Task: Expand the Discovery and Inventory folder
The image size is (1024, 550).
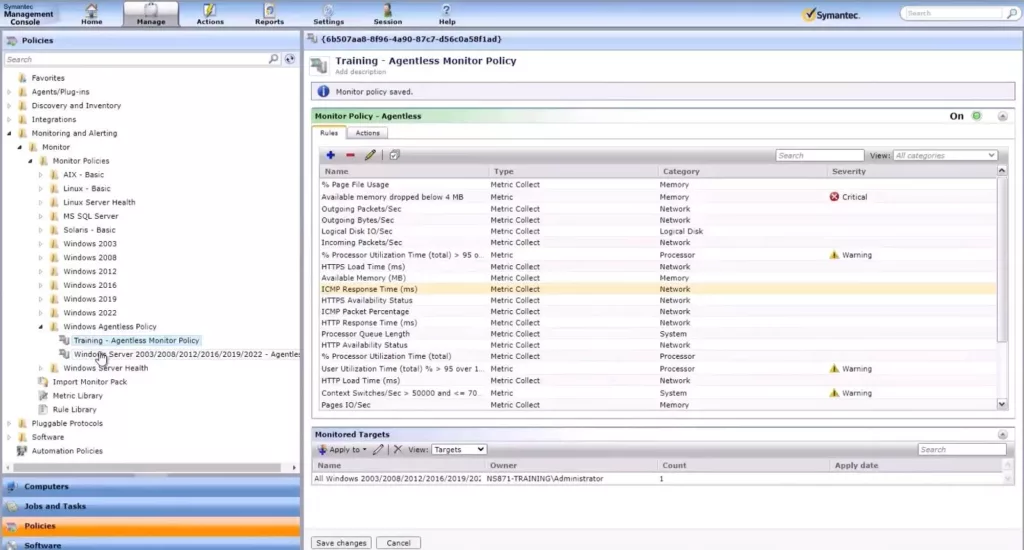Action: 9,106
